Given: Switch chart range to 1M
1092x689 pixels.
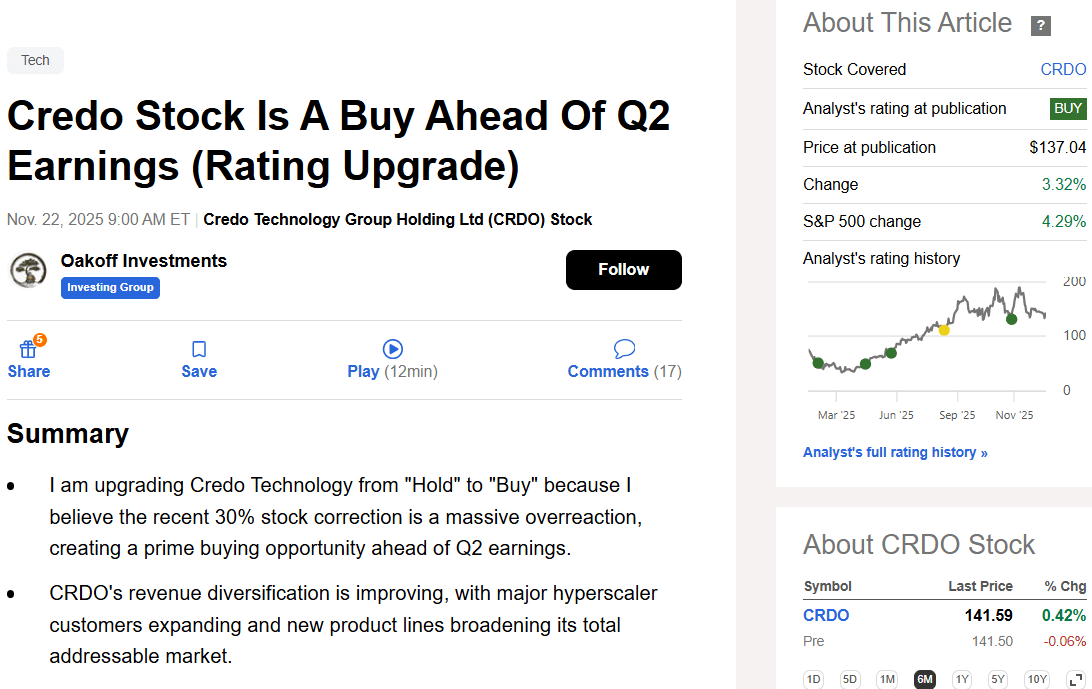Looking at the screenshot, I should 887,679.
